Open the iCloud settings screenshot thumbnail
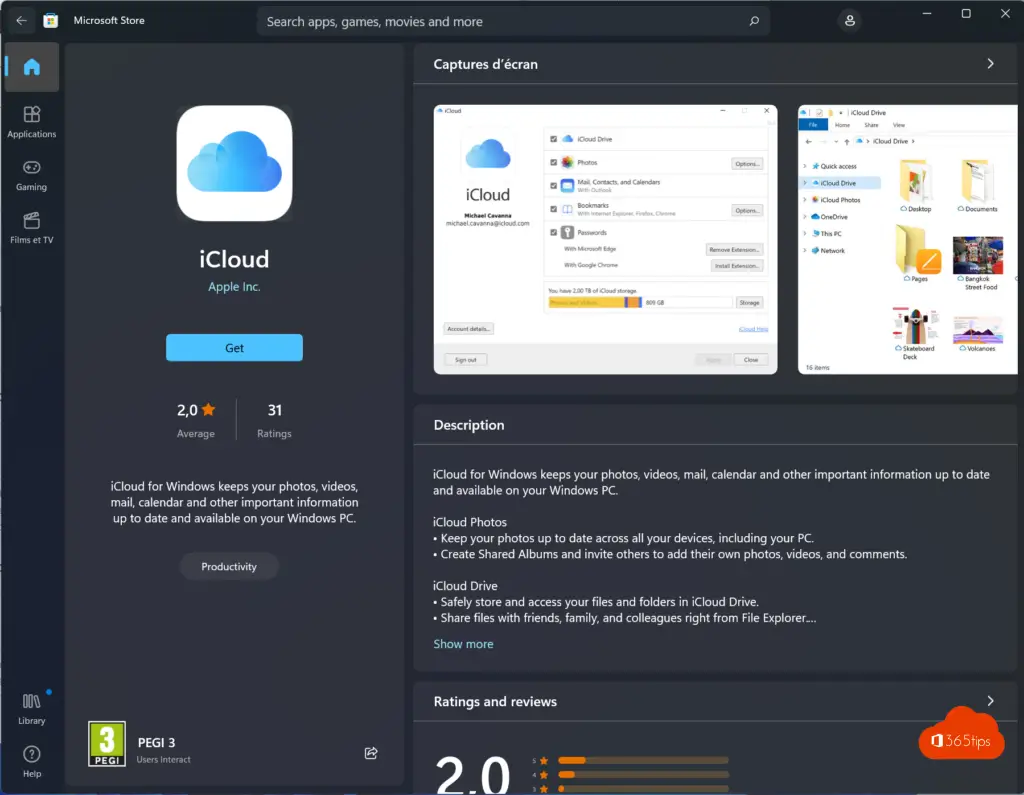1024x795 pixels. click(x=605, y=239)
